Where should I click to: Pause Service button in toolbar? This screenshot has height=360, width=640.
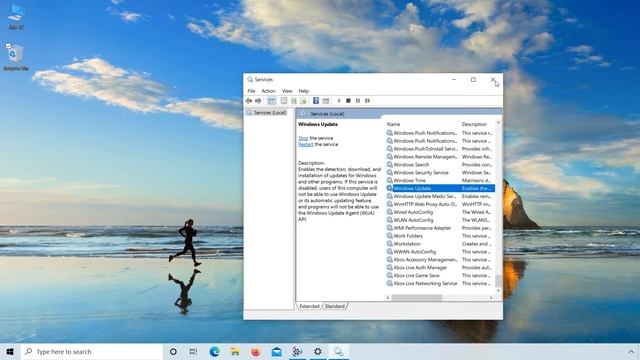(358, 101)
